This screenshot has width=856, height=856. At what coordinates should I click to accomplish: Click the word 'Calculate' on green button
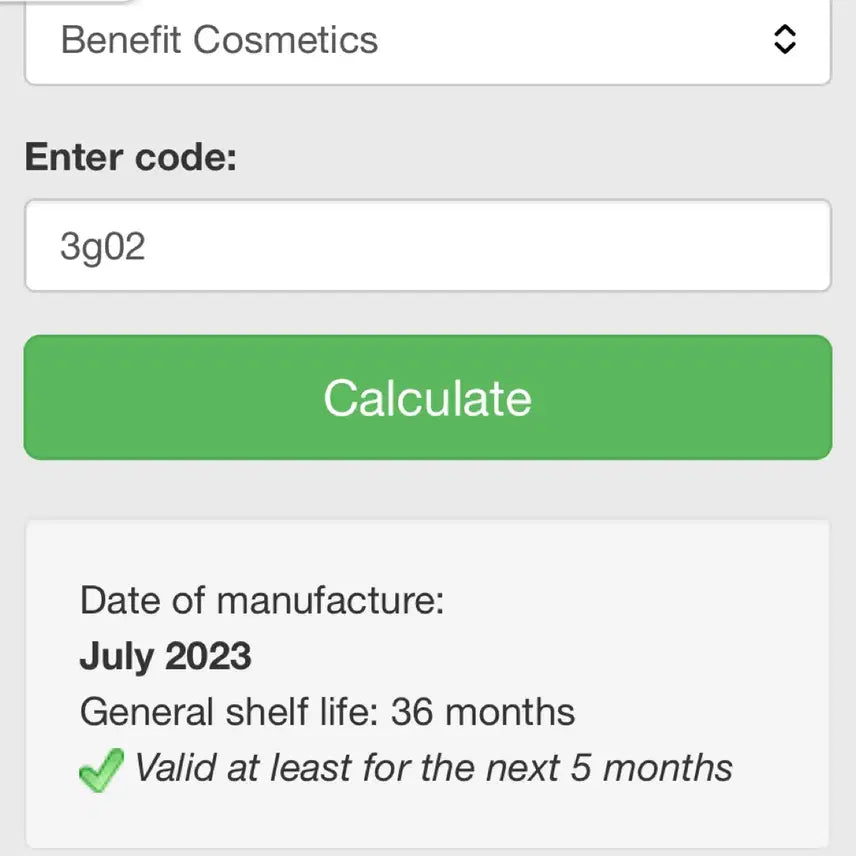427,397
